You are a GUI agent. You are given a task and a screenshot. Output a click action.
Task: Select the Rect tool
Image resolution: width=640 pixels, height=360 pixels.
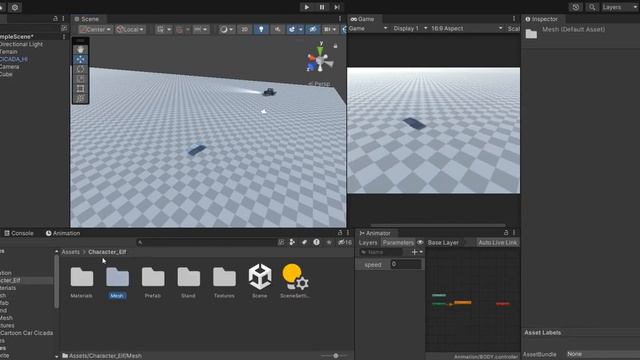(x=80, y=89)
